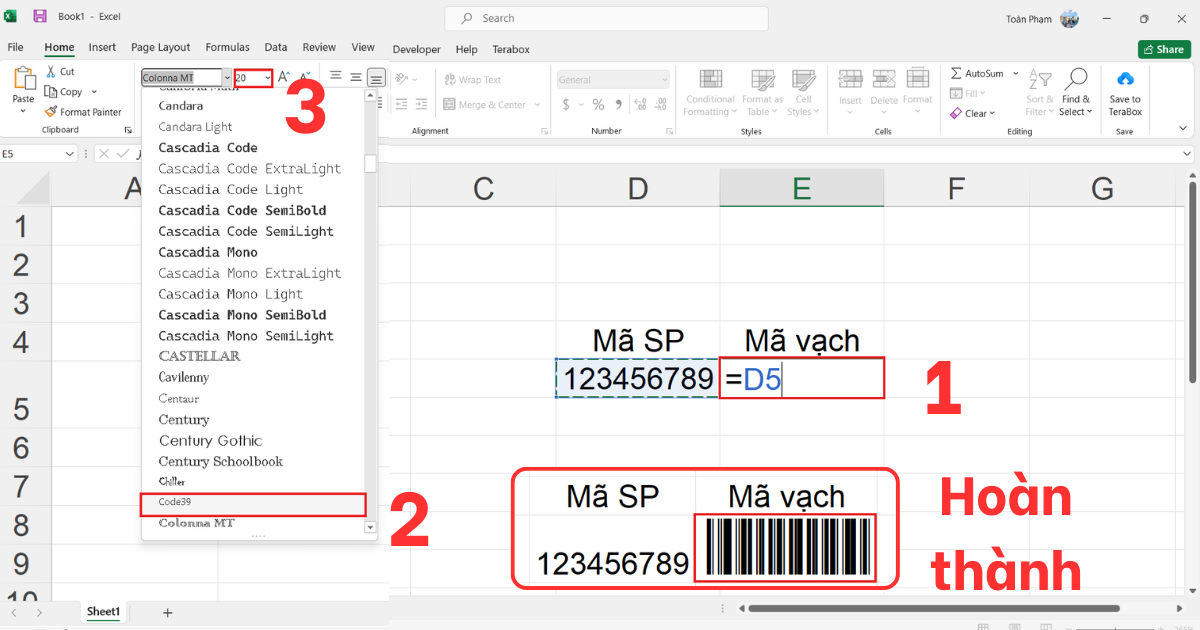Select the Percent Style icon
Screen dimensions: 1200x630
coord(597,103)
